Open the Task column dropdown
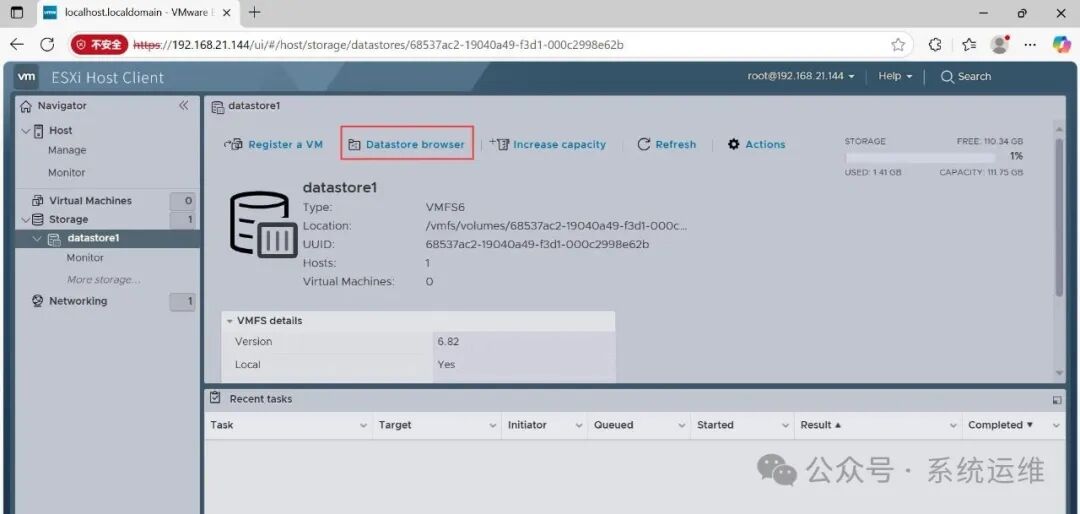Viewport: 1080px width, 514px height. [x=364, y=426]
